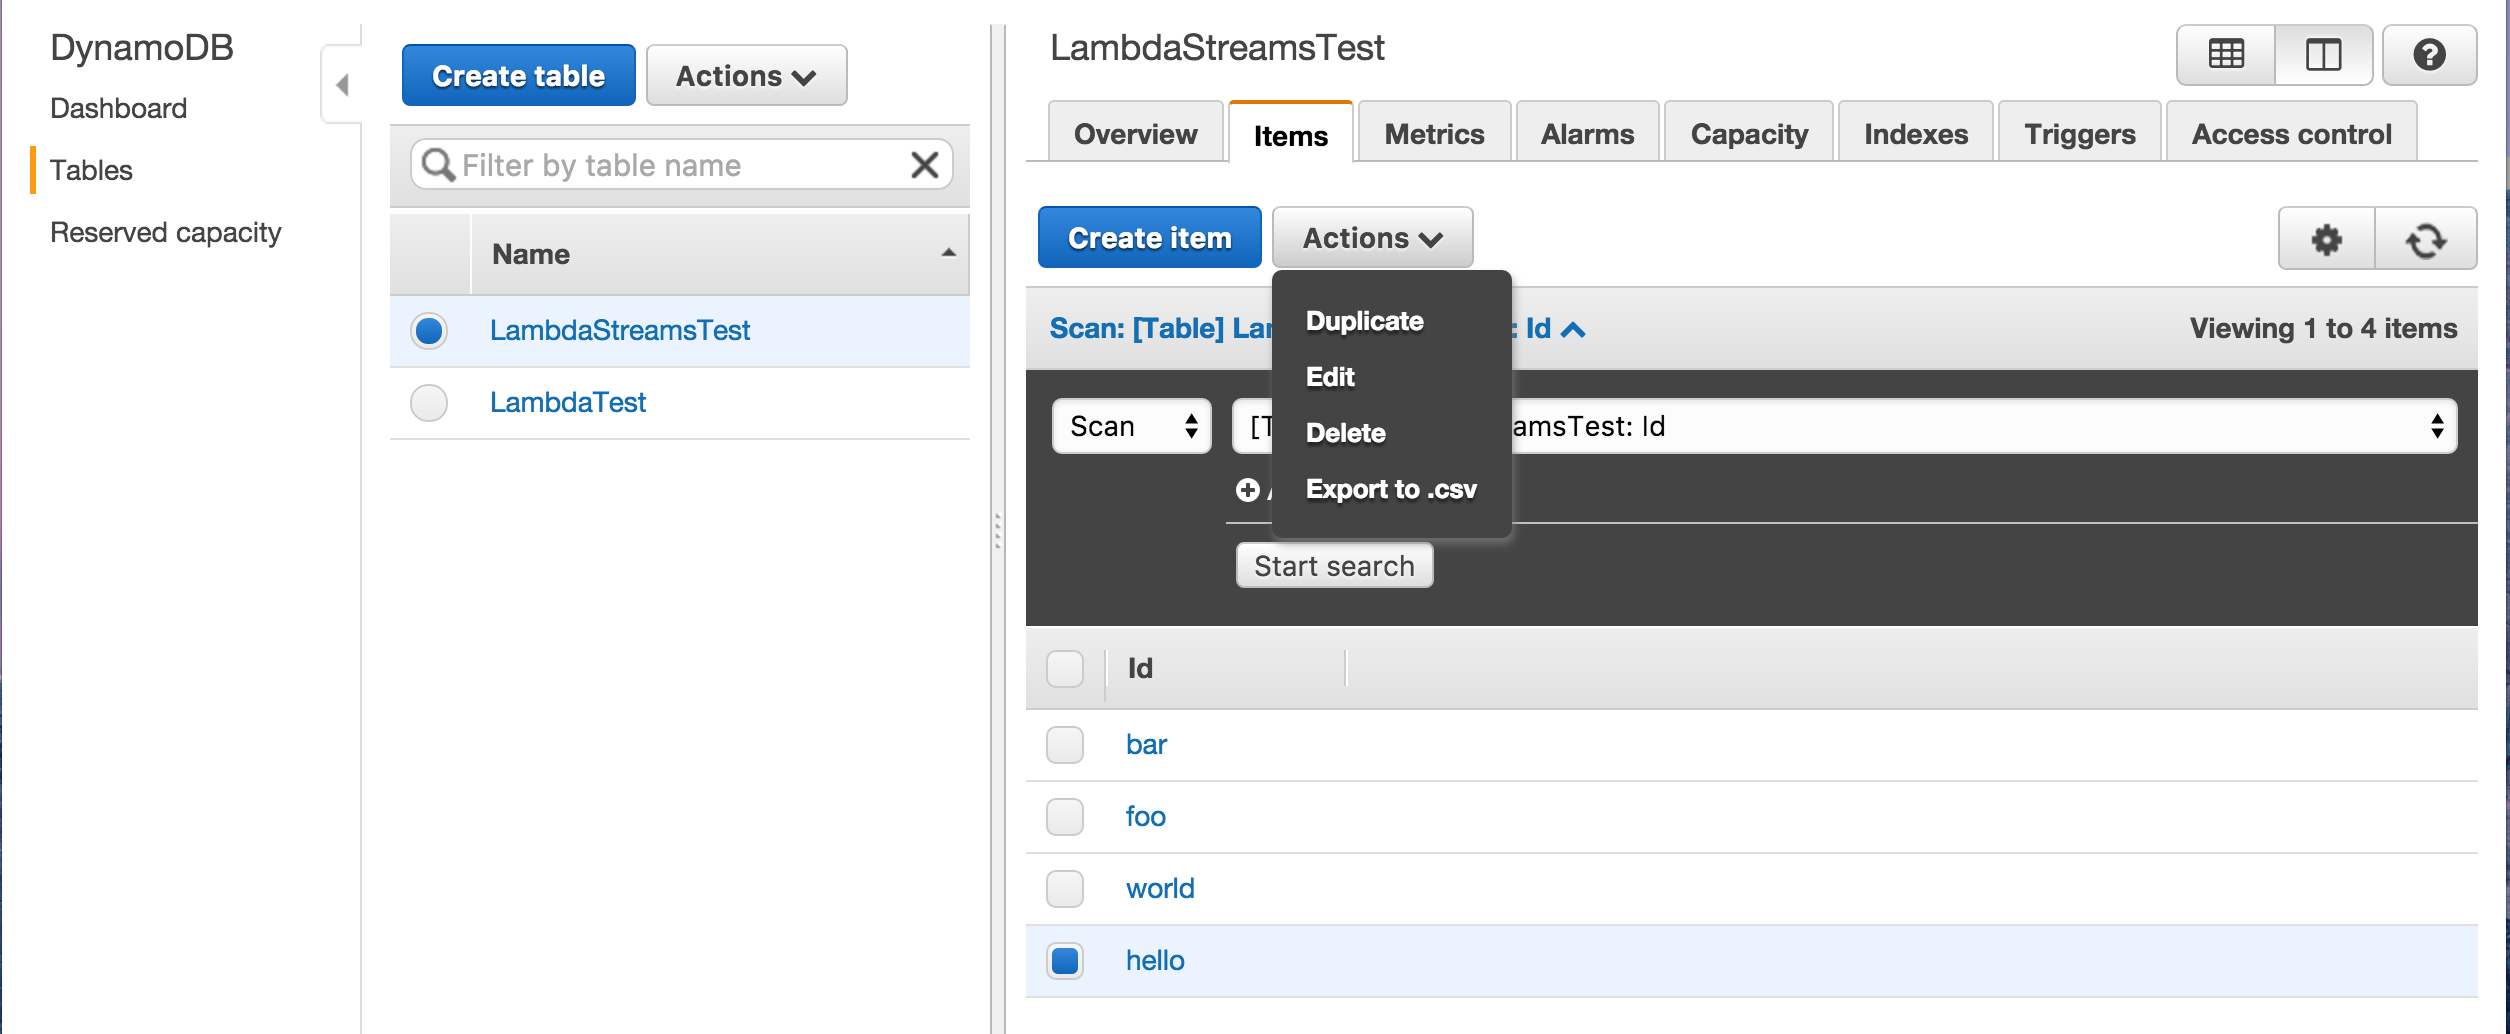Click the plus icon to add filter
The width and height of the screenshot is (2510, 1034).
click(x=1247, y=490)
